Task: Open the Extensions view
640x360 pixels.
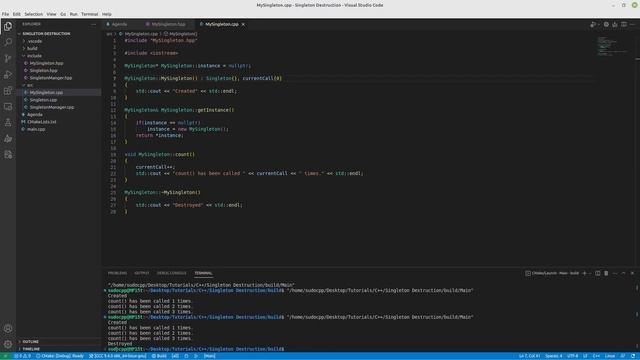Action: (x=8, y=91)
